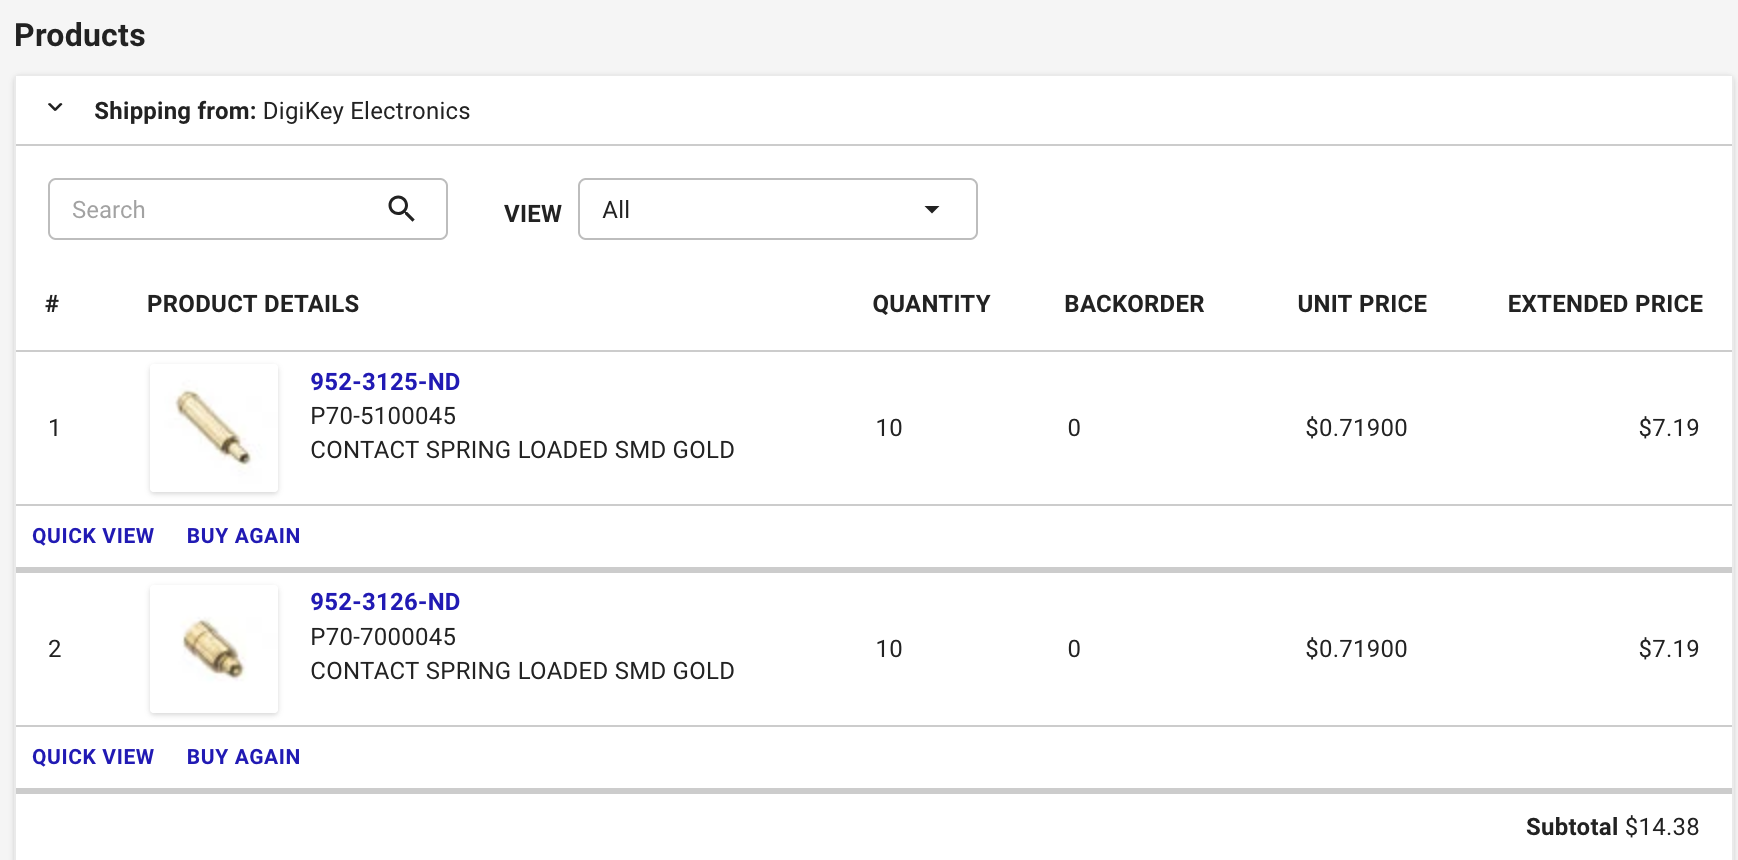Click QUICK VIEW for item 1
Viewport: 1738px width, 860px height.
point(93,536)
